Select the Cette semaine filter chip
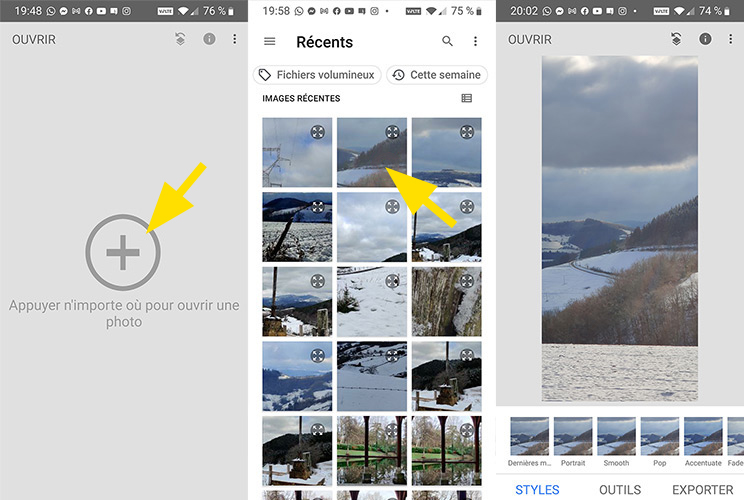 tap(437, 75)
